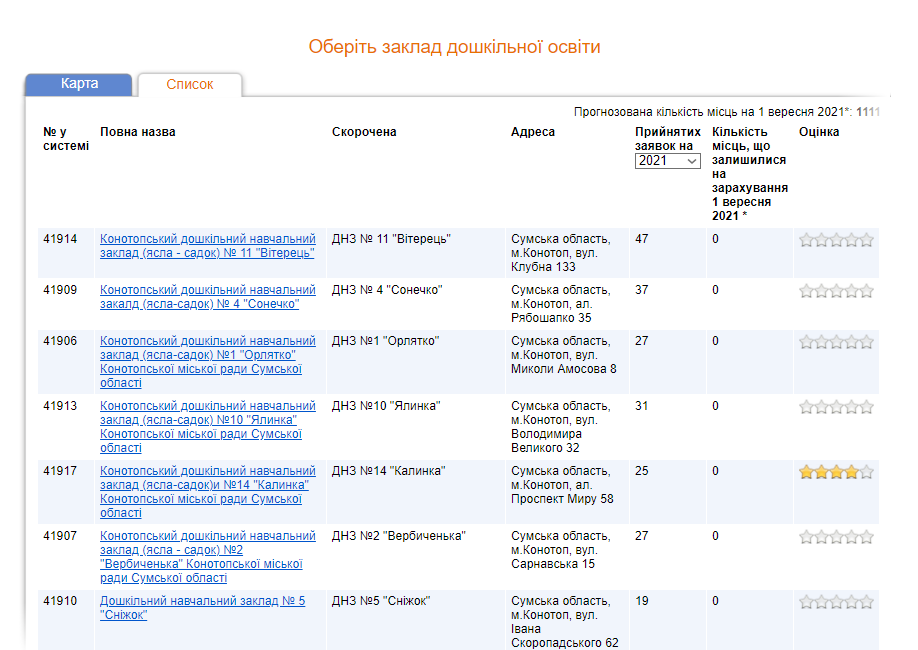
Task: Click system number 41906
Action: pyautogui.click(x=60, y=341)
